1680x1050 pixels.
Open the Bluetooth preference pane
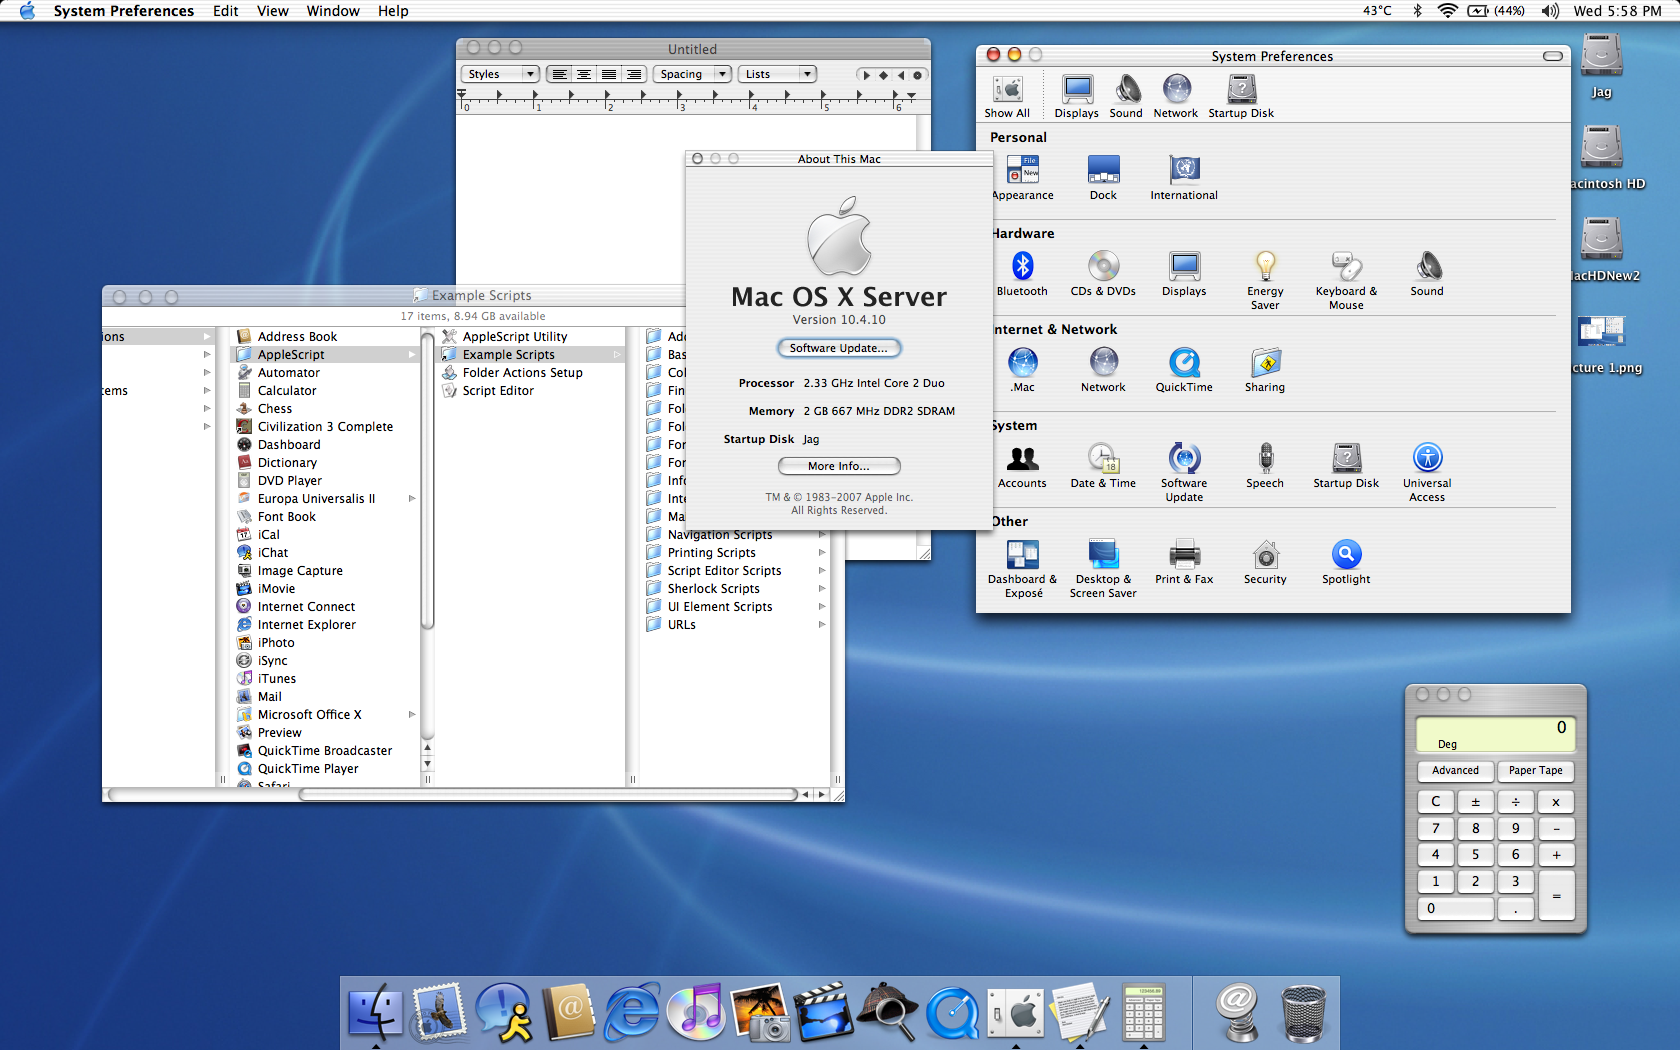1021,267
